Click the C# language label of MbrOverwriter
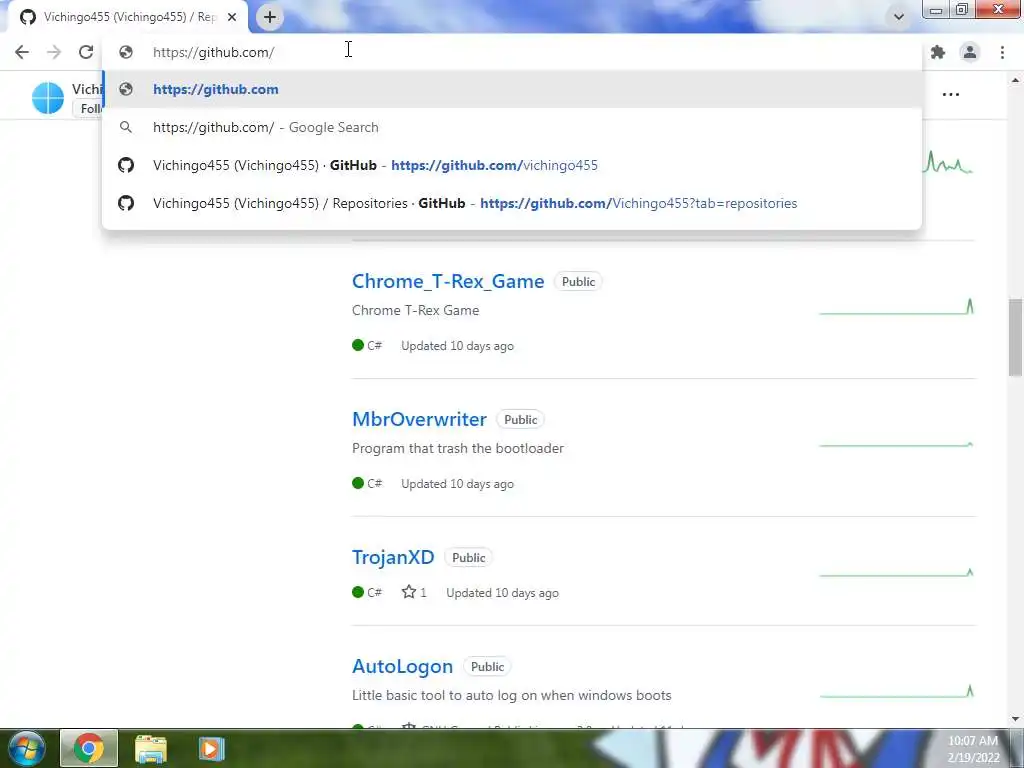 (367, 483)
